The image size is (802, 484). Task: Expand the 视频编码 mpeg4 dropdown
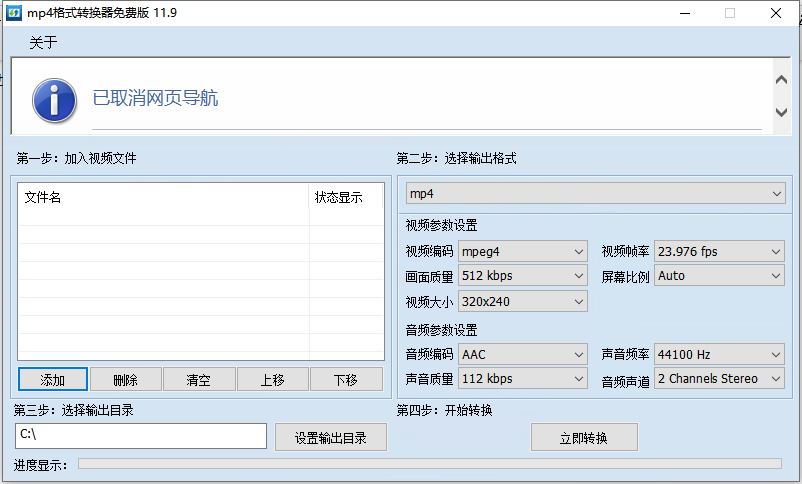click(x=523, y=251)
